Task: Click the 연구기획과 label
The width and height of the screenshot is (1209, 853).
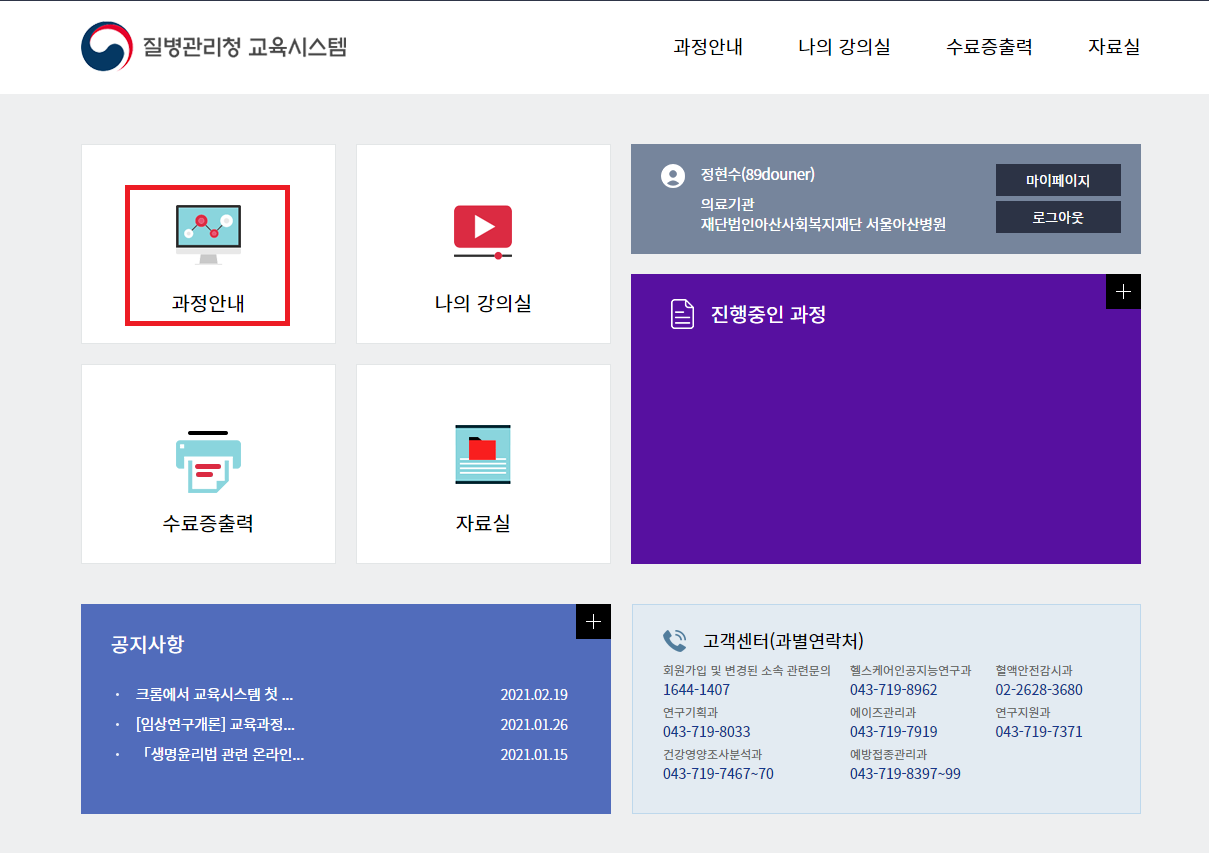Action: (x=690, y=713)
